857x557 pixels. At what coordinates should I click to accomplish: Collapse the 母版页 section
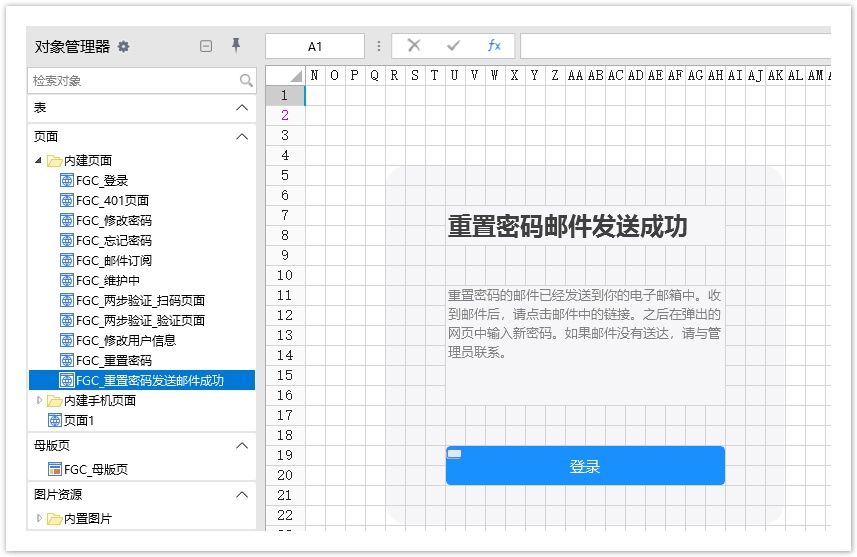tap(242, 445)
